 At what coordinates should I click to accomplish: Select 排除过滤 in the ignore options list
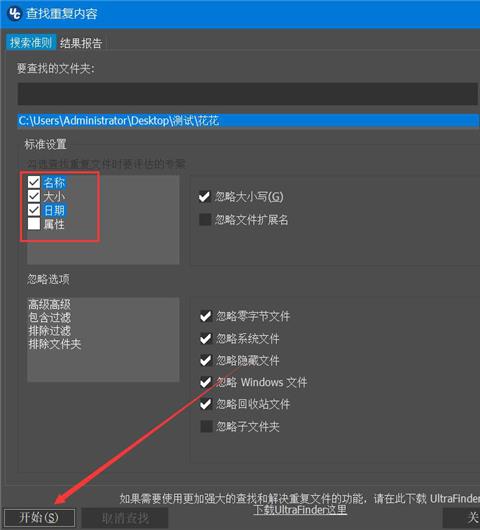pos(50,331)
